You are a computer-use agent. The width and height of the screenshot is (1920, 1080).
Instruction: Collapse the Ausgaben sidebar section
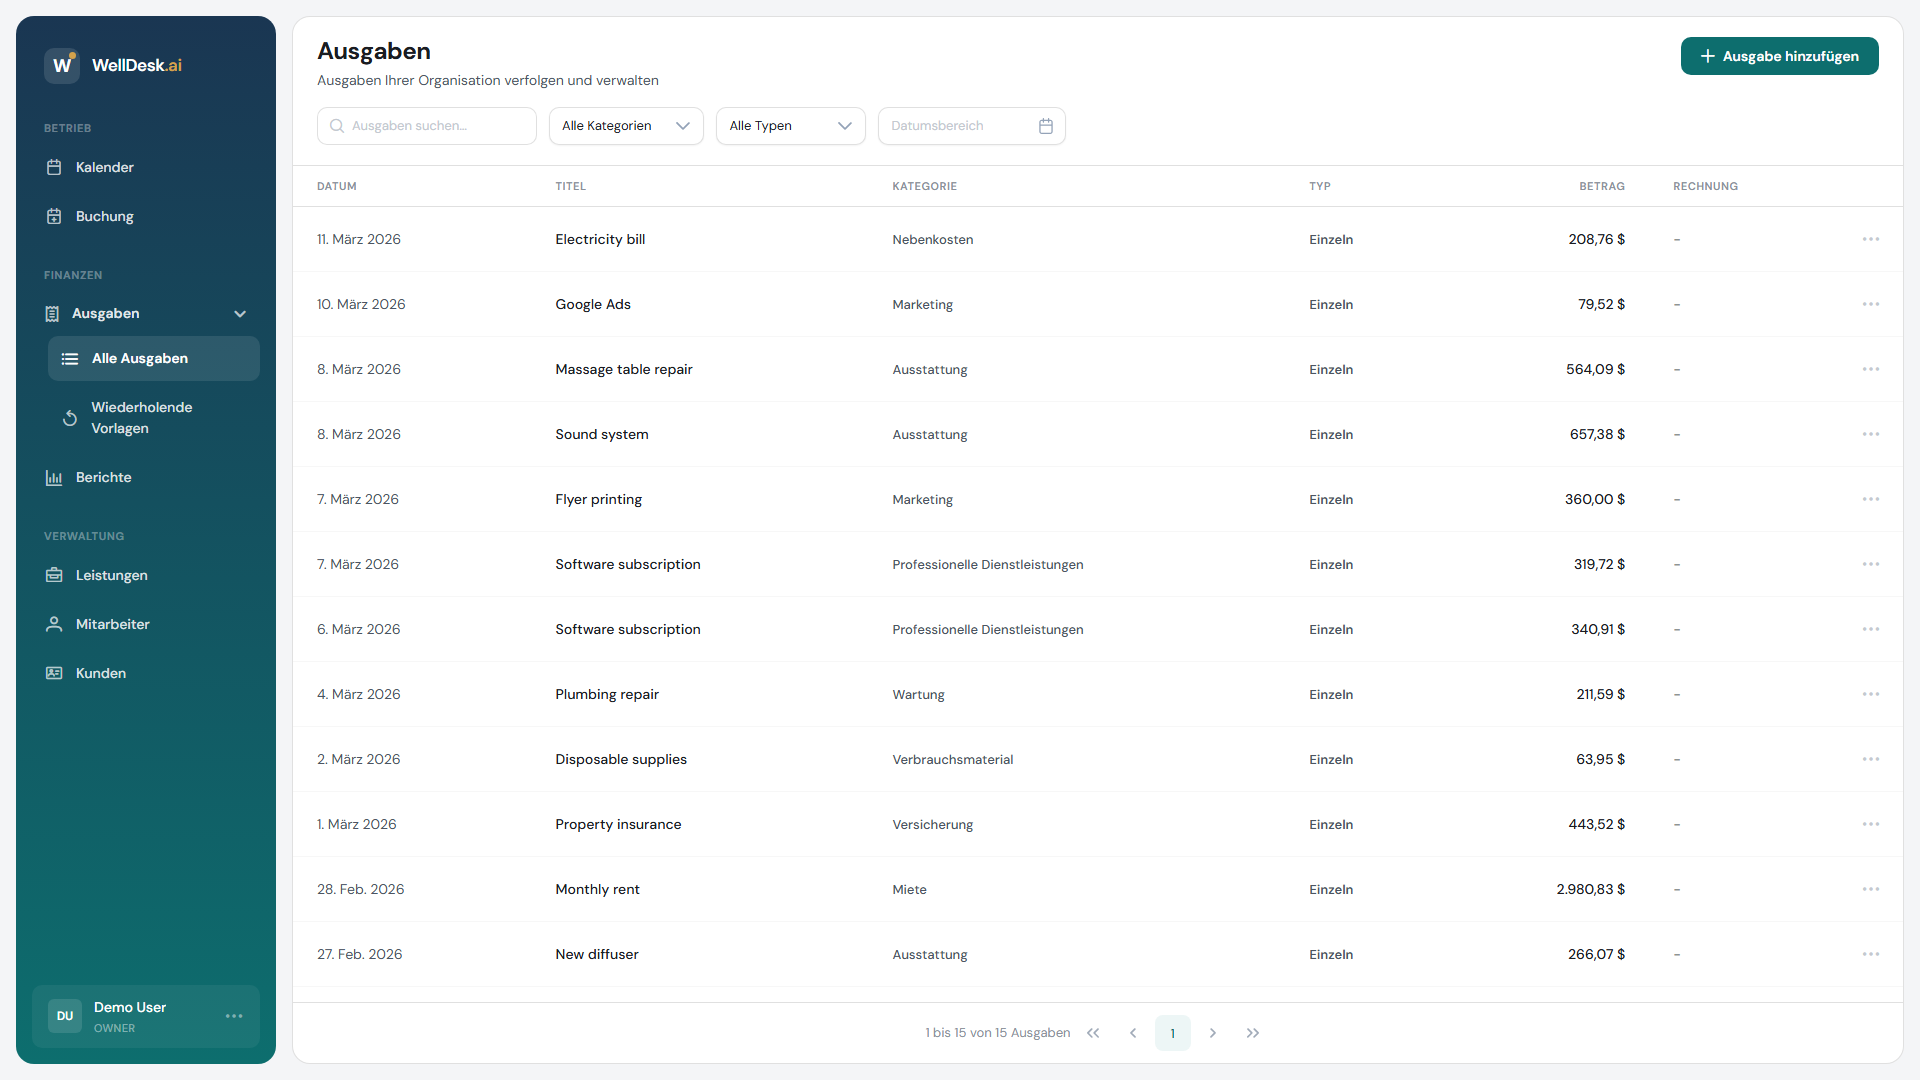(x=240, y=314)
